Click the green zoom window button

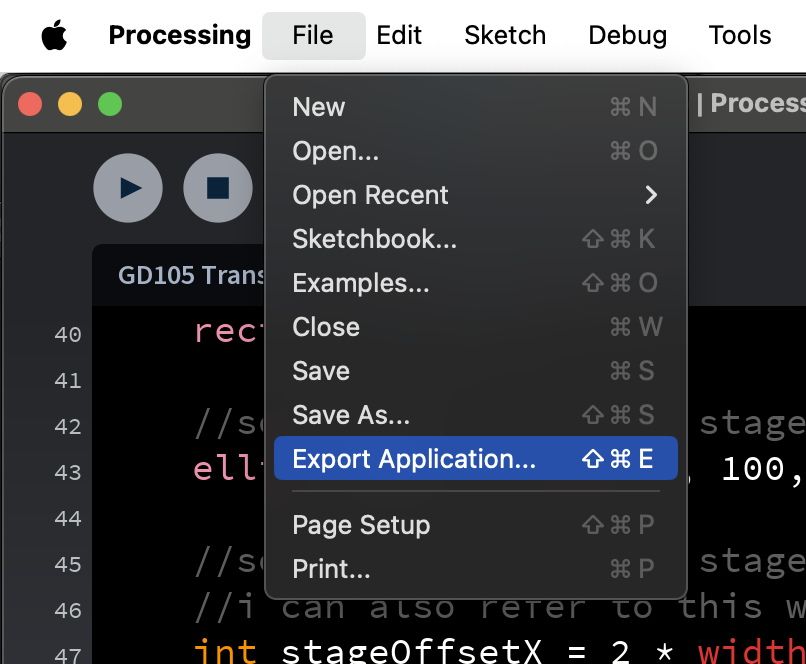pyautogui.click(x=110, y=104)
